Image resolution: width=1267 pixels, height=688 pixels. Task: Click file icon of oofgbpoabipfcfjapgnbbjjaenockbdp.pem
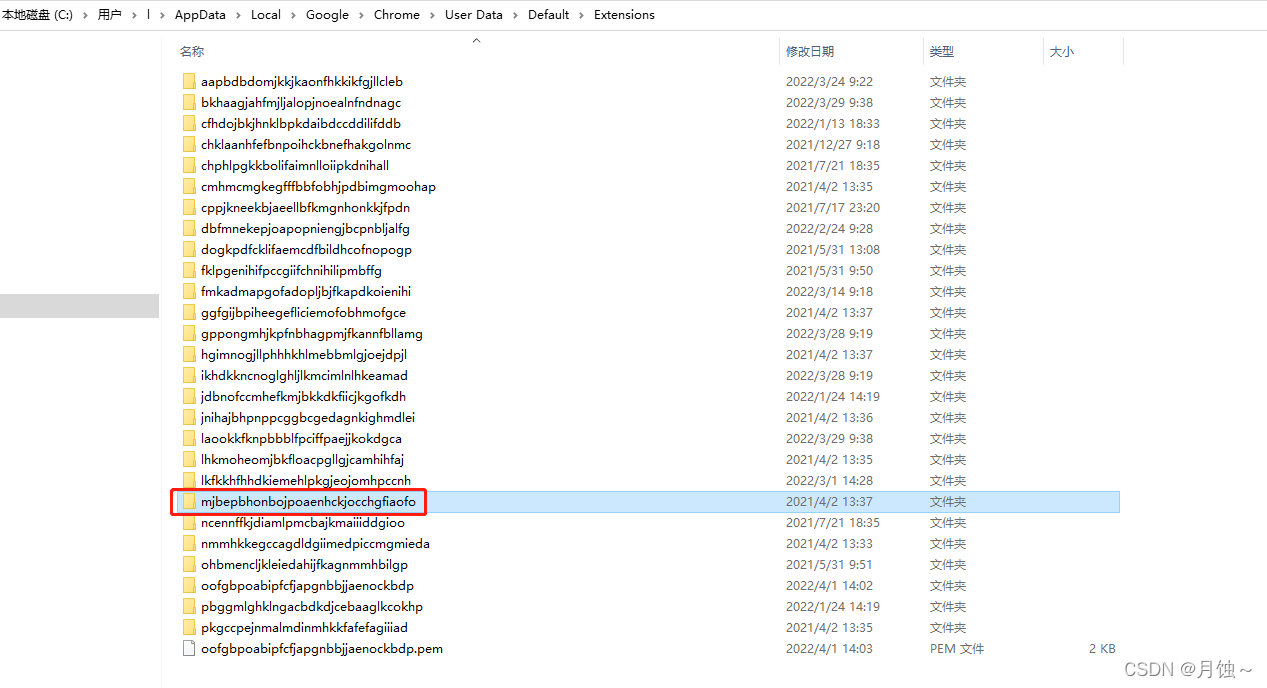click(189, 649)
